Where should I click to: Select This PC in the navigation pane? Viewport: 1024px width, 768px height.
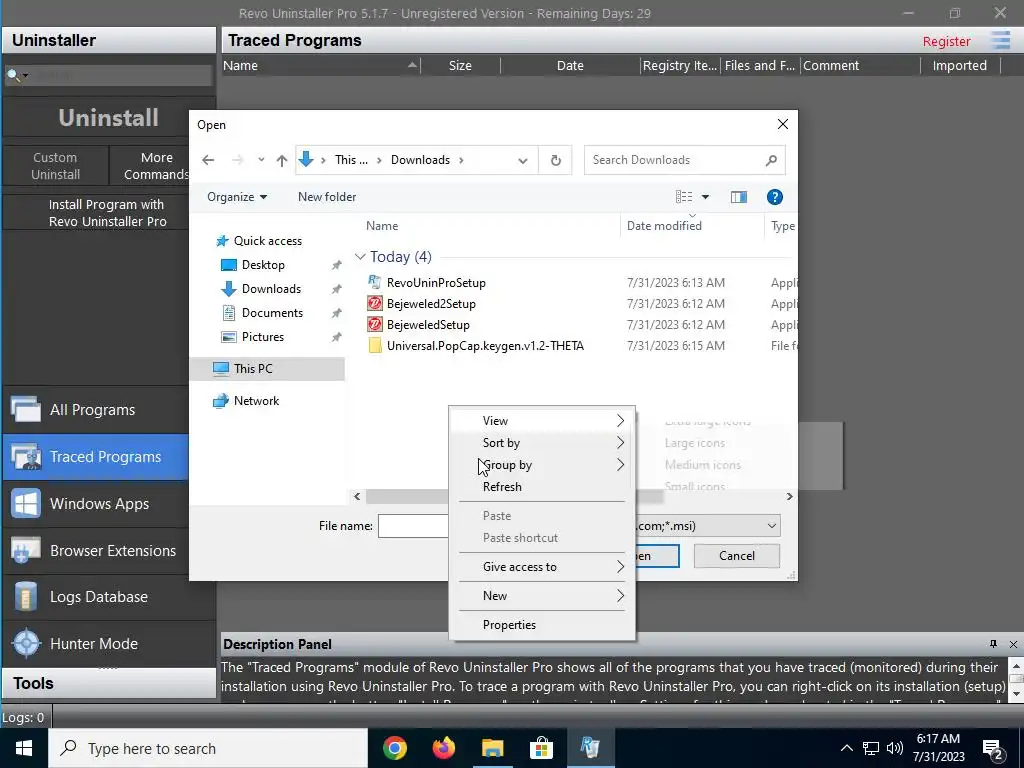pyautogui.click(x=253, y=368)
